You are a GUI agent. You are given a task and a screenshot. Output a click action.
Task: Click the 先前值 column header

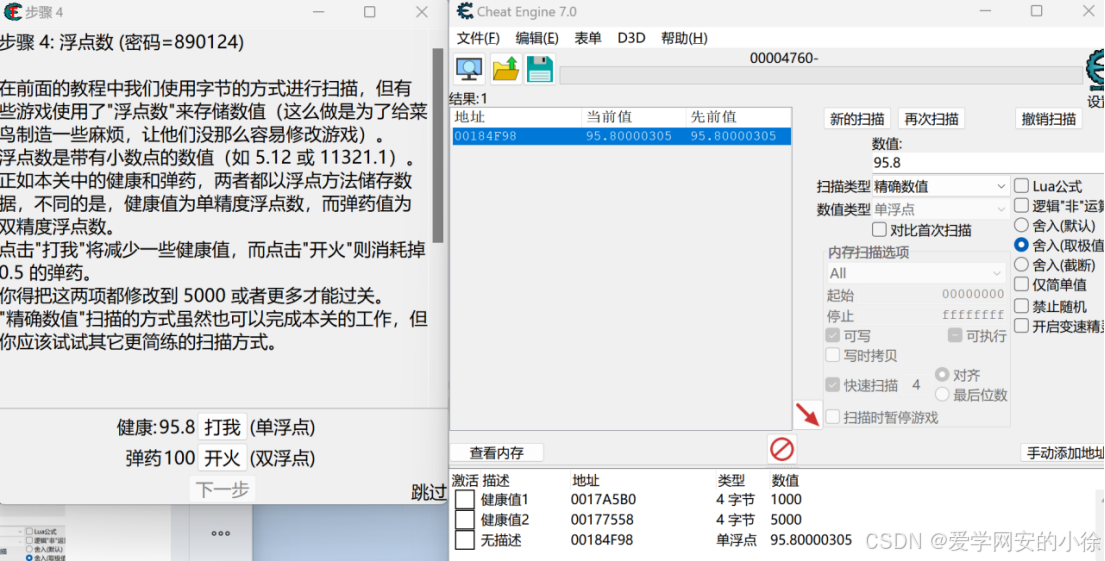[738, 117]
